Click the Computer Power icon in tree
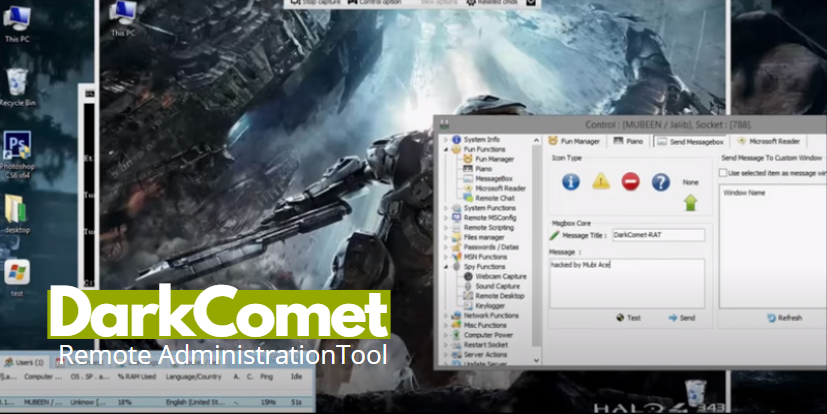Image resolution: width=827 pixels, height=414 pixels. (x=456, y=335)
